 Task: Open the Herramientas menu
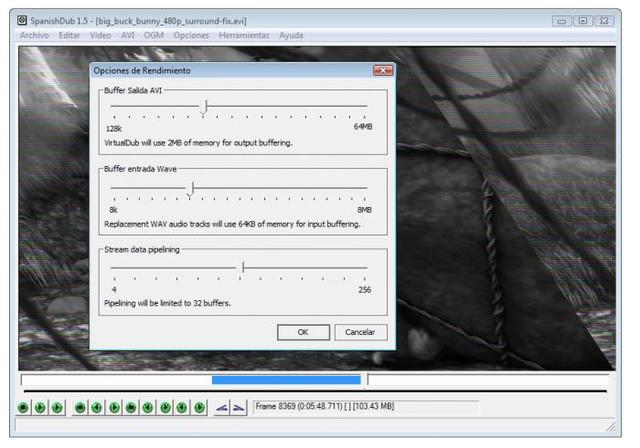(x=244, y=35)
